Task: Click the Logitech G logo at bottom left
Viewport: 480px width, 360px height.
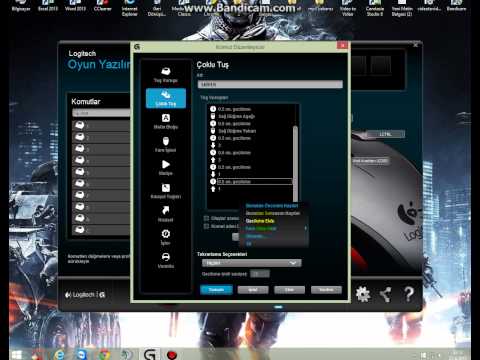Action: click(85, 295)
